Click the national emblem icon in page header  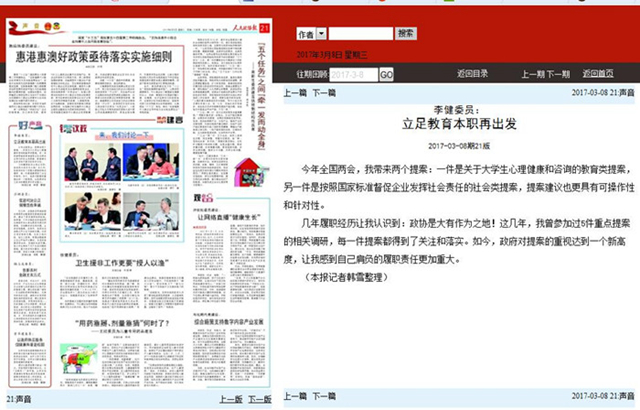[55, 26]
